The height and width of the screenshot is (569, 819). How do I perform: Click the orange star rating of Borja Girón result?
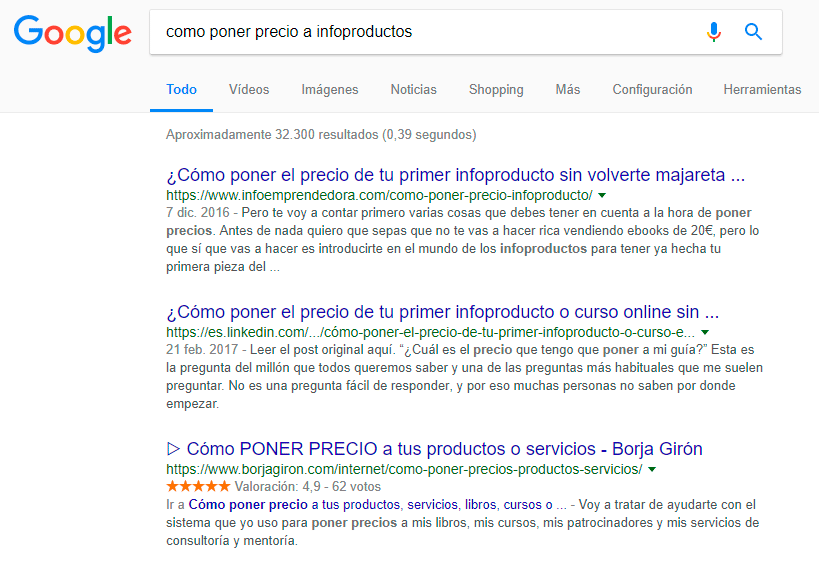(198, 486)
